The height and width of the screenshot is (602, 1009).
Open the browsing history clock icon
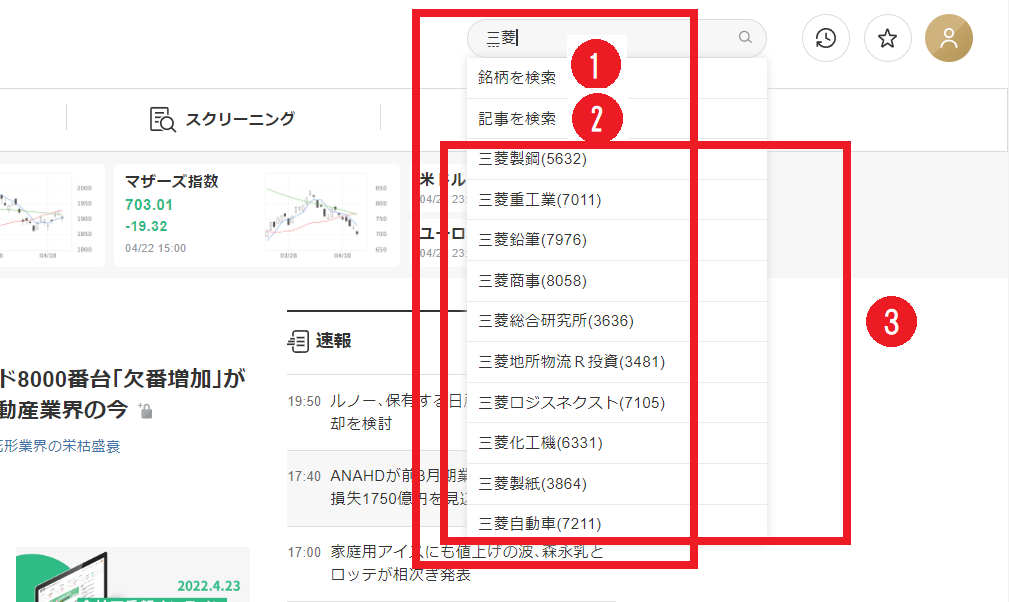click(826, 38)
